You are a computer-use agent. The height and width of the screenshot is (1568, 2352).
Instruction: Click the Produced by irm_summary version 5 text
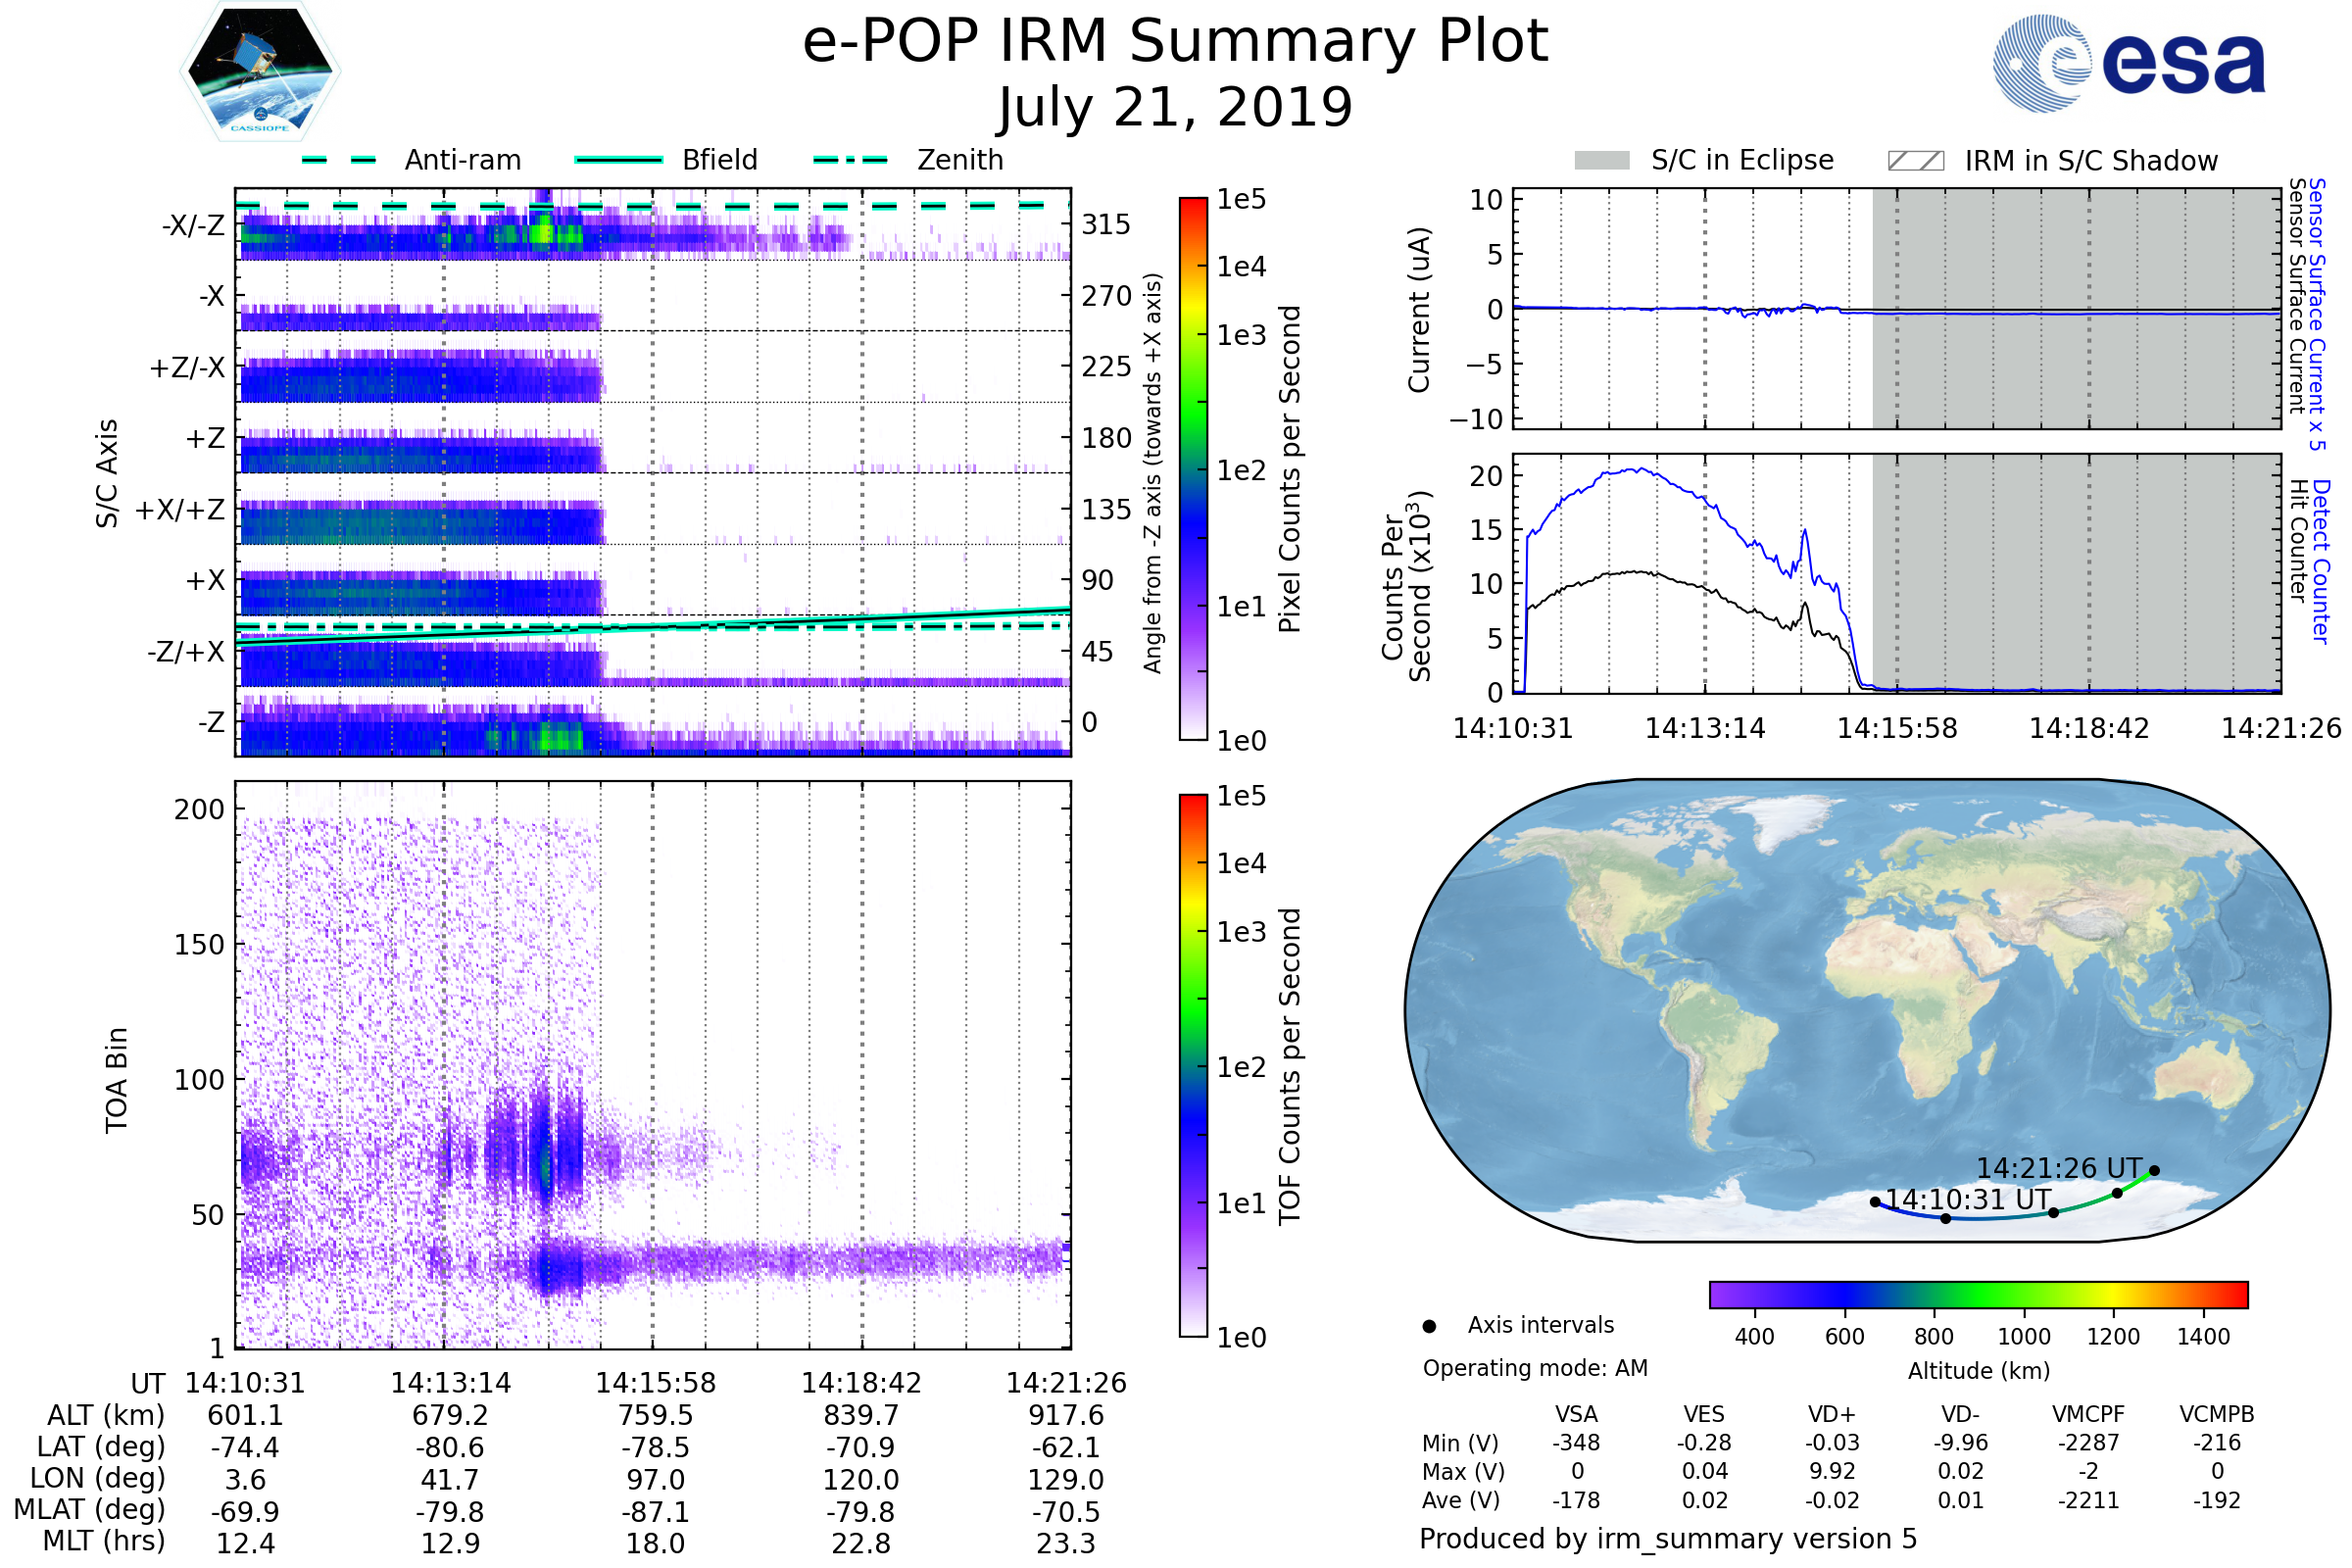1668,1538
